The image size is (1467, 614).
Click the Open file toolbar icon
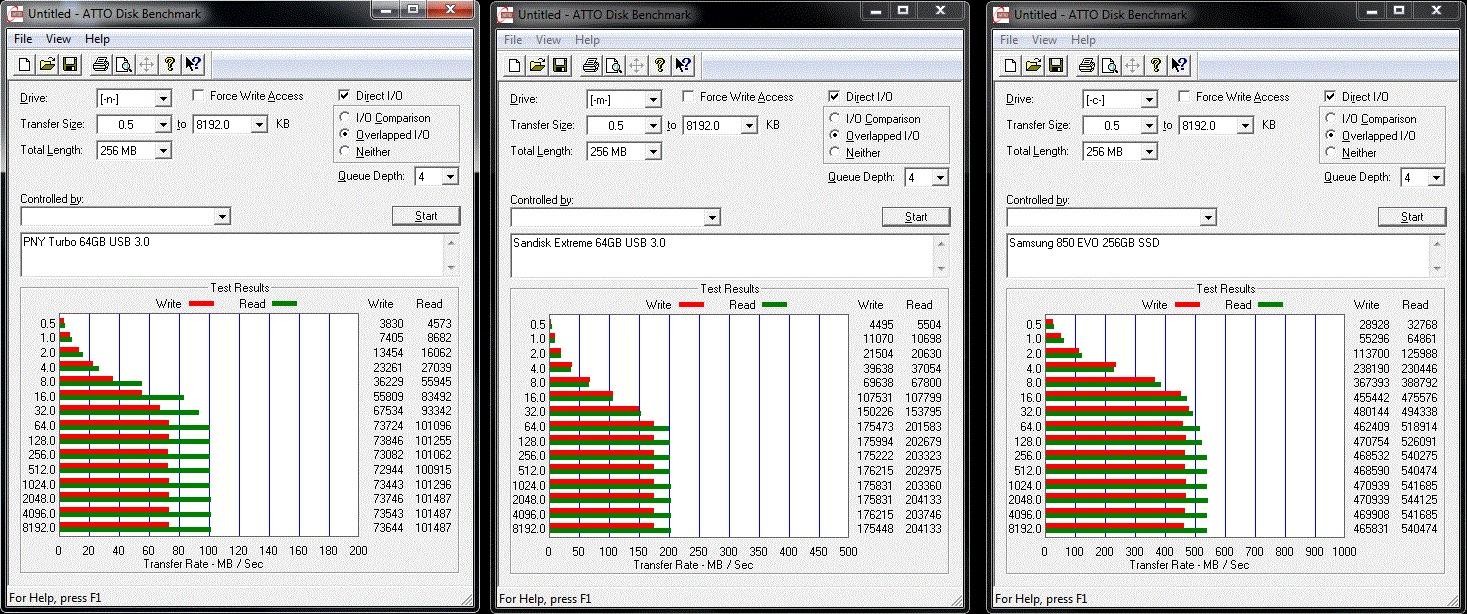tap(46, 63)
